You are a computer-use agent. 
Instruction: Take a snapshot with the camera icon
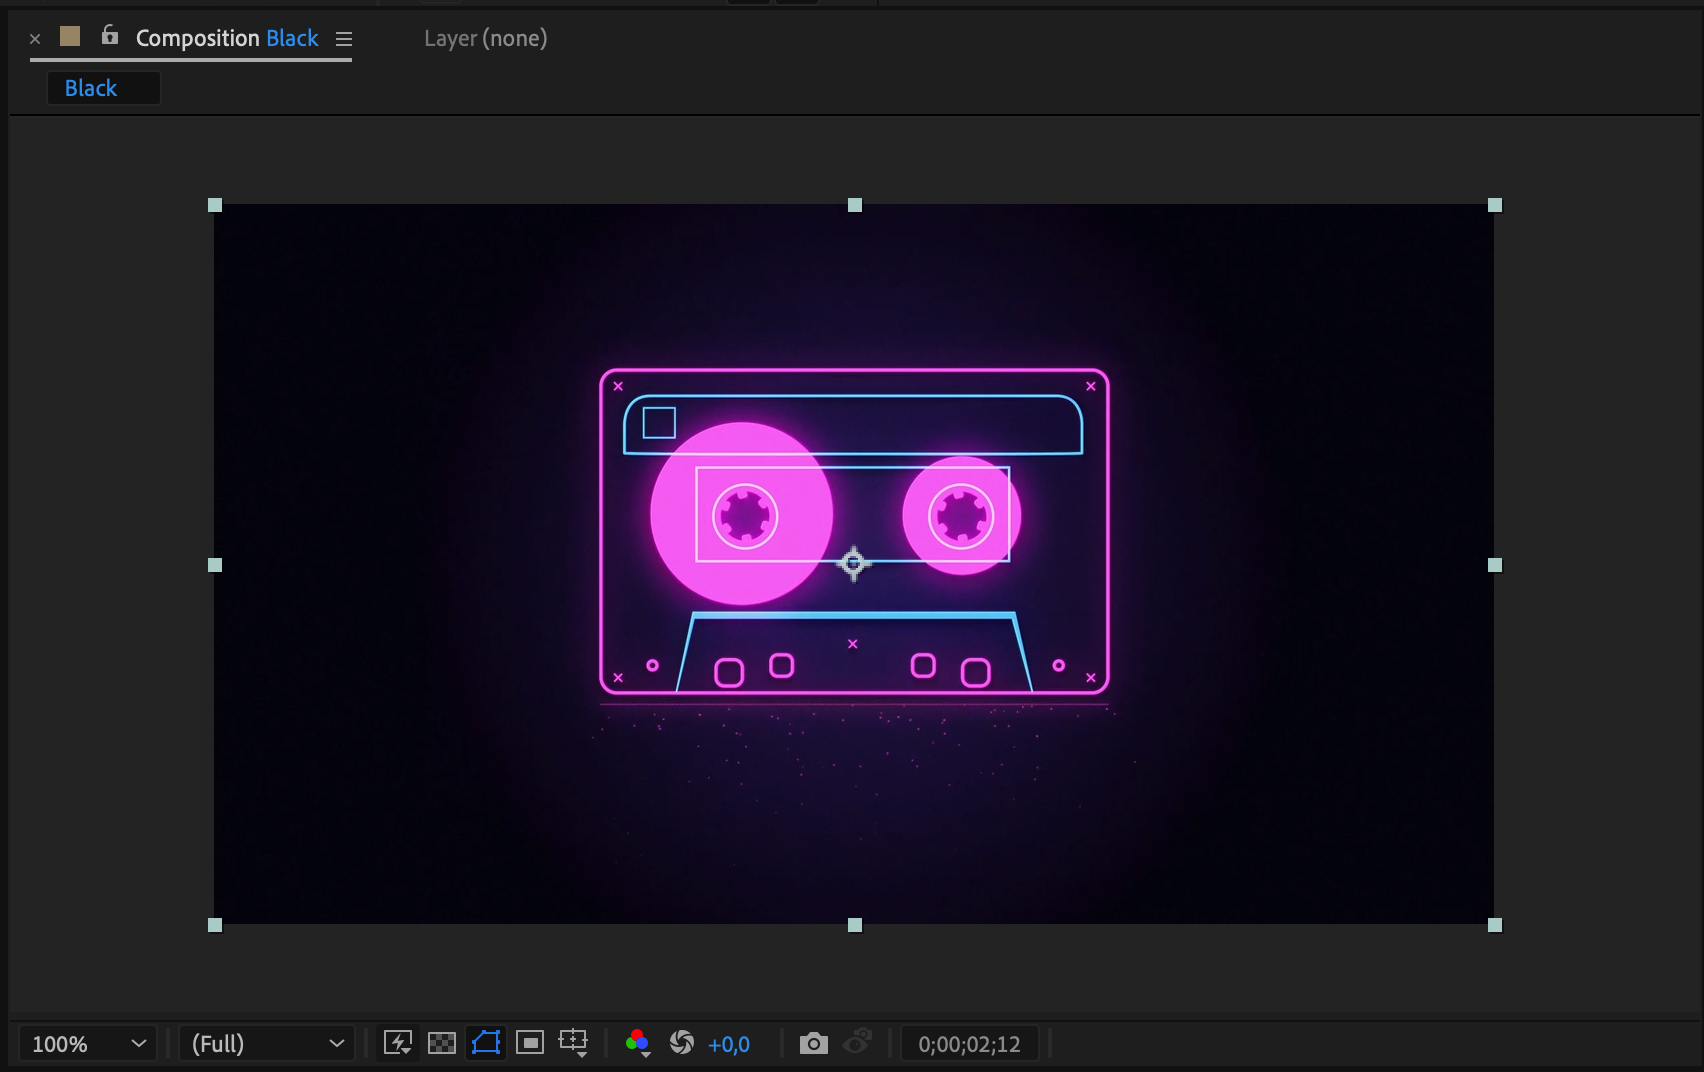pos(813,1044)
